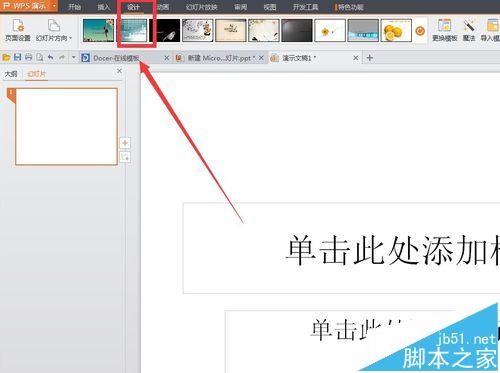
Task: Redo the last action
Action: tap(62, 57)
